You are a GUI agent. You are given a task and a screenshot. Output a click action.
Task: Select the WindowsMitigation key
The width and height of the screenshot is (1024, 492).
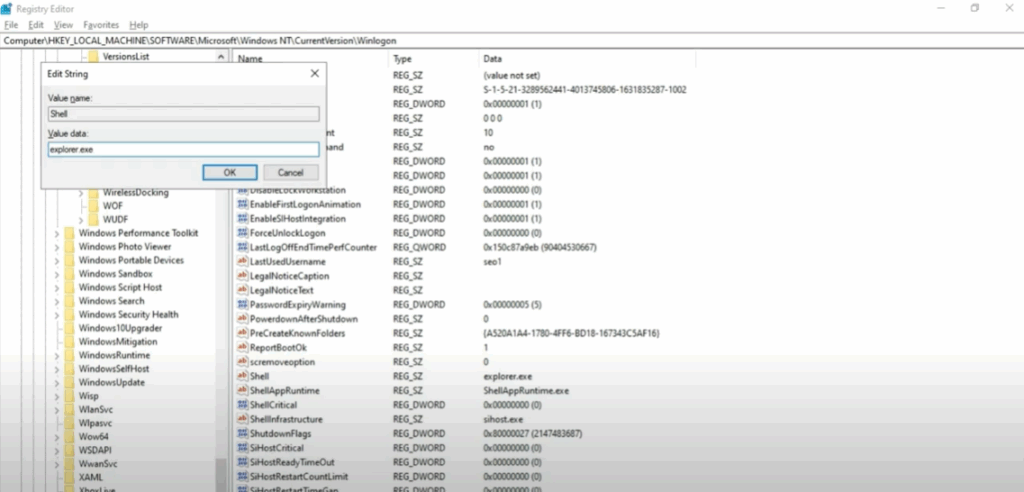coord(118,342)
